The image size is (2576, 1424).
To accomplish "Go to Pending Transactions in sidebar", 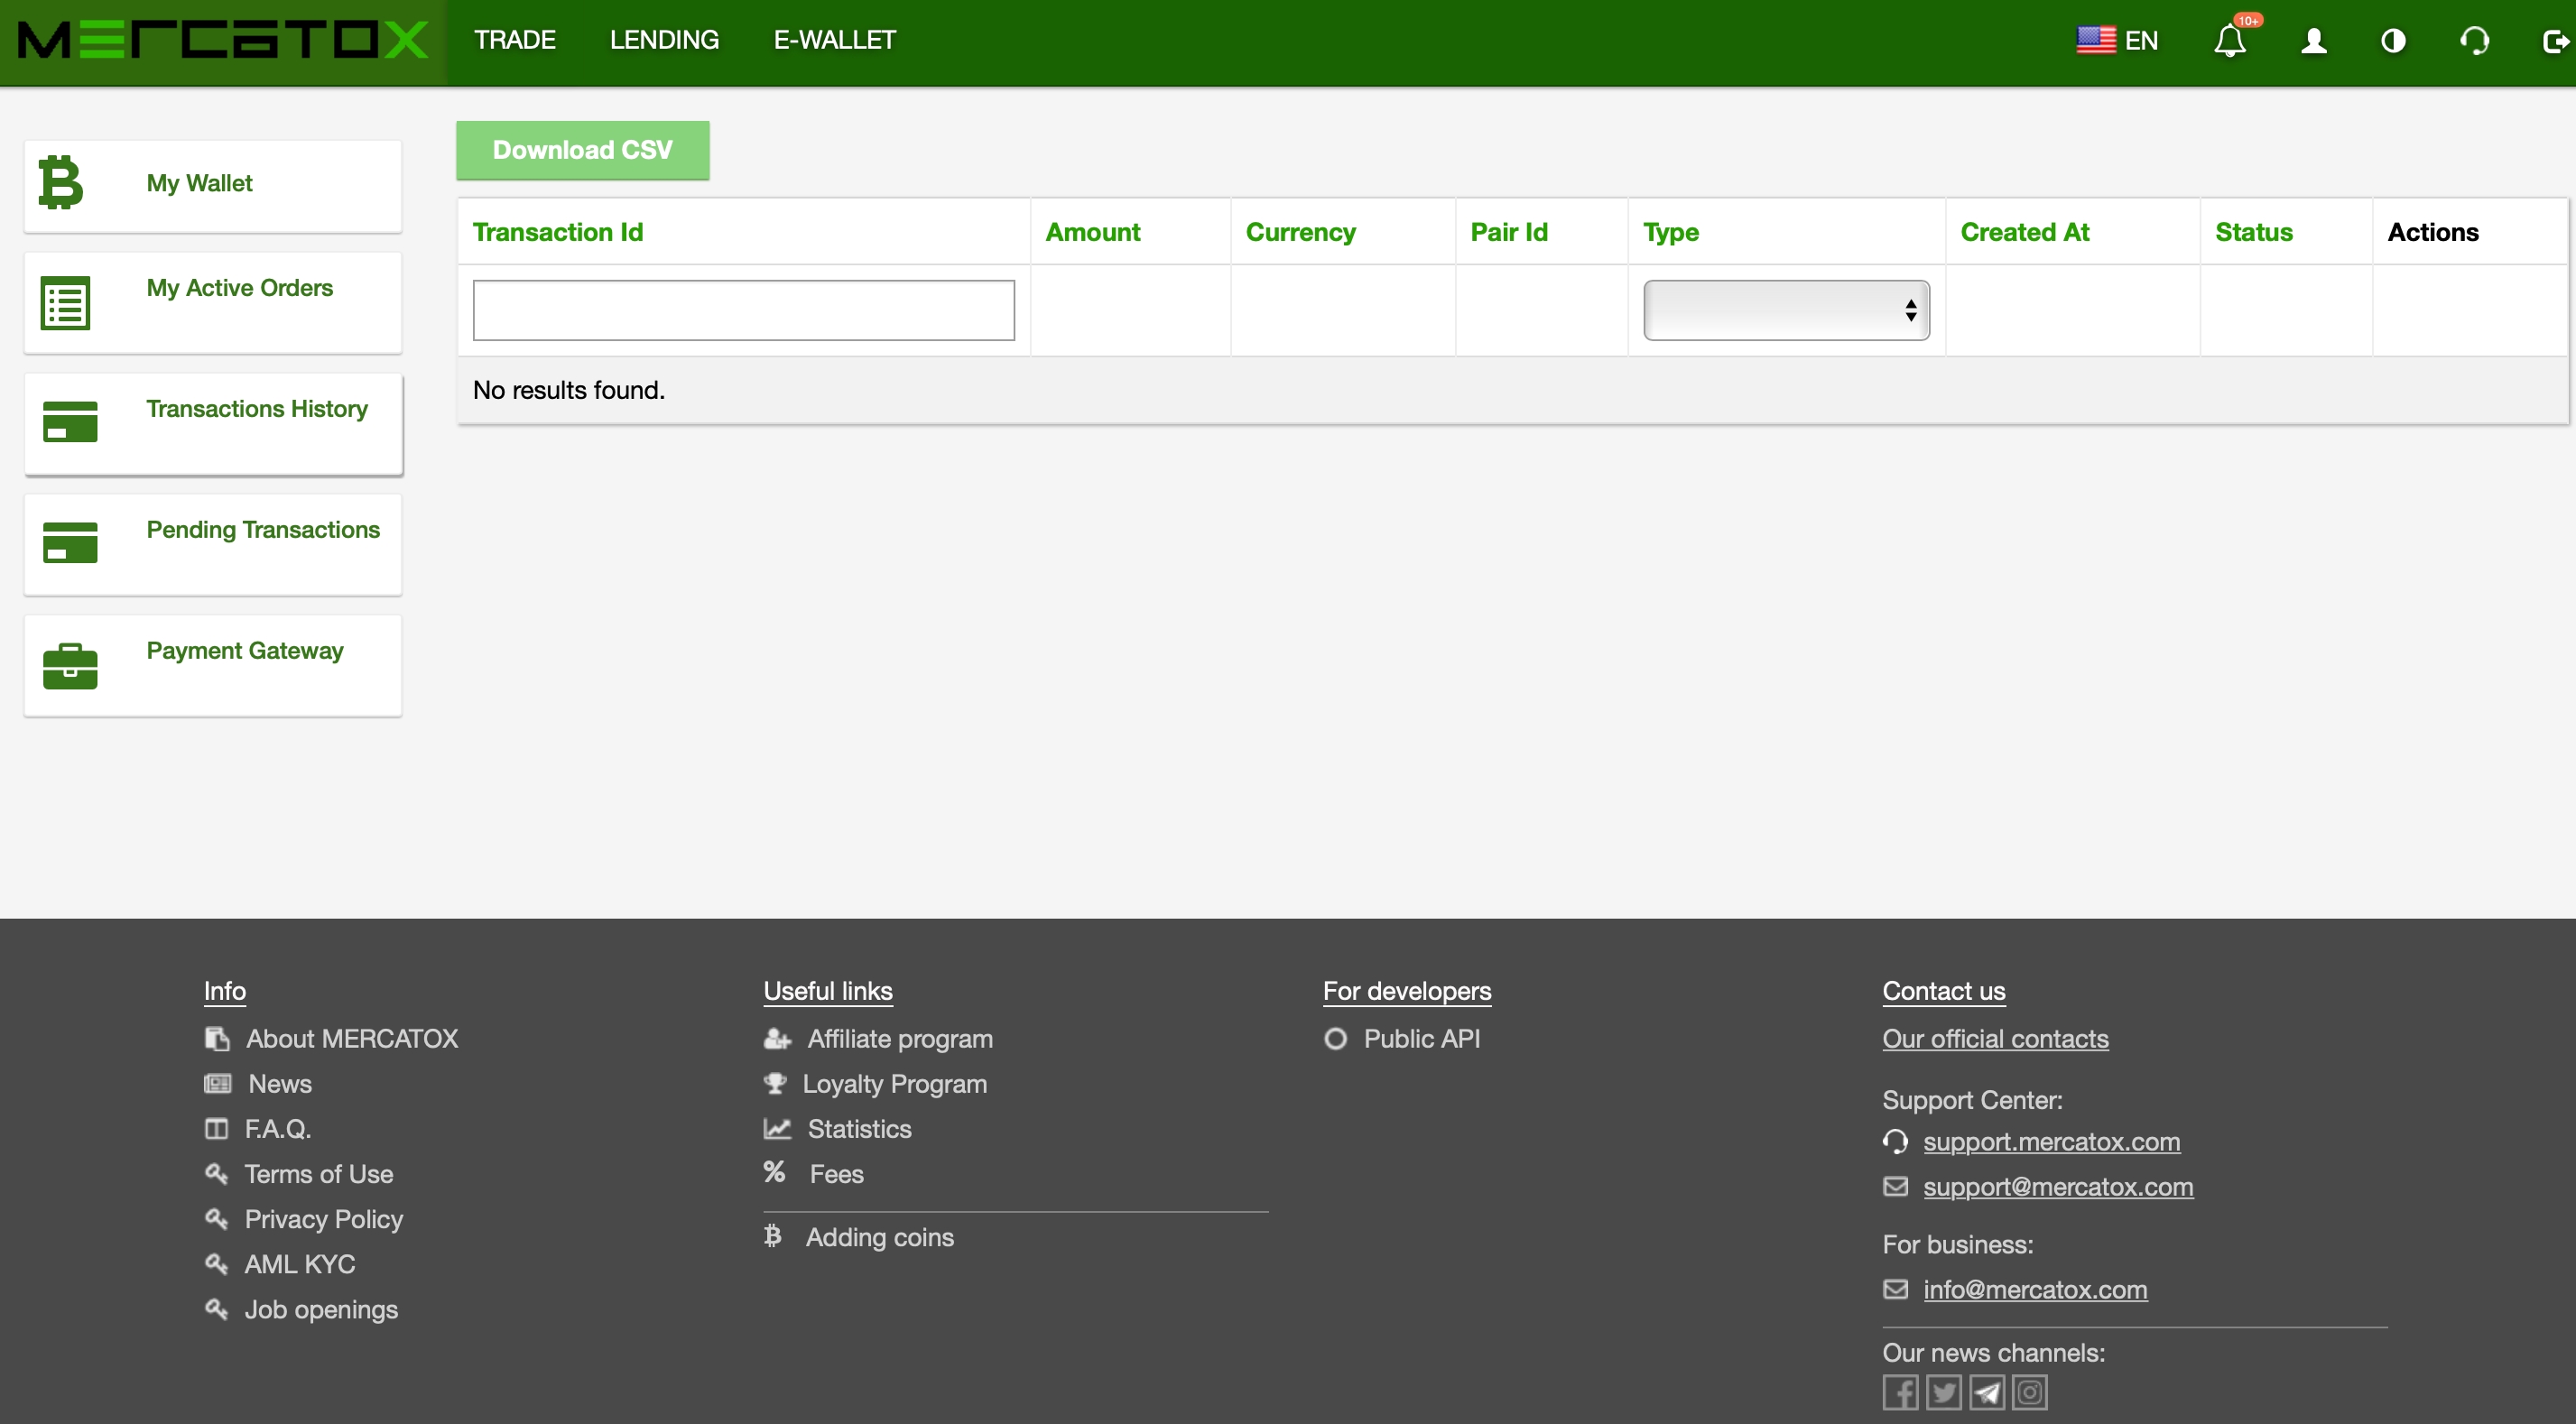I will (262, 530).
